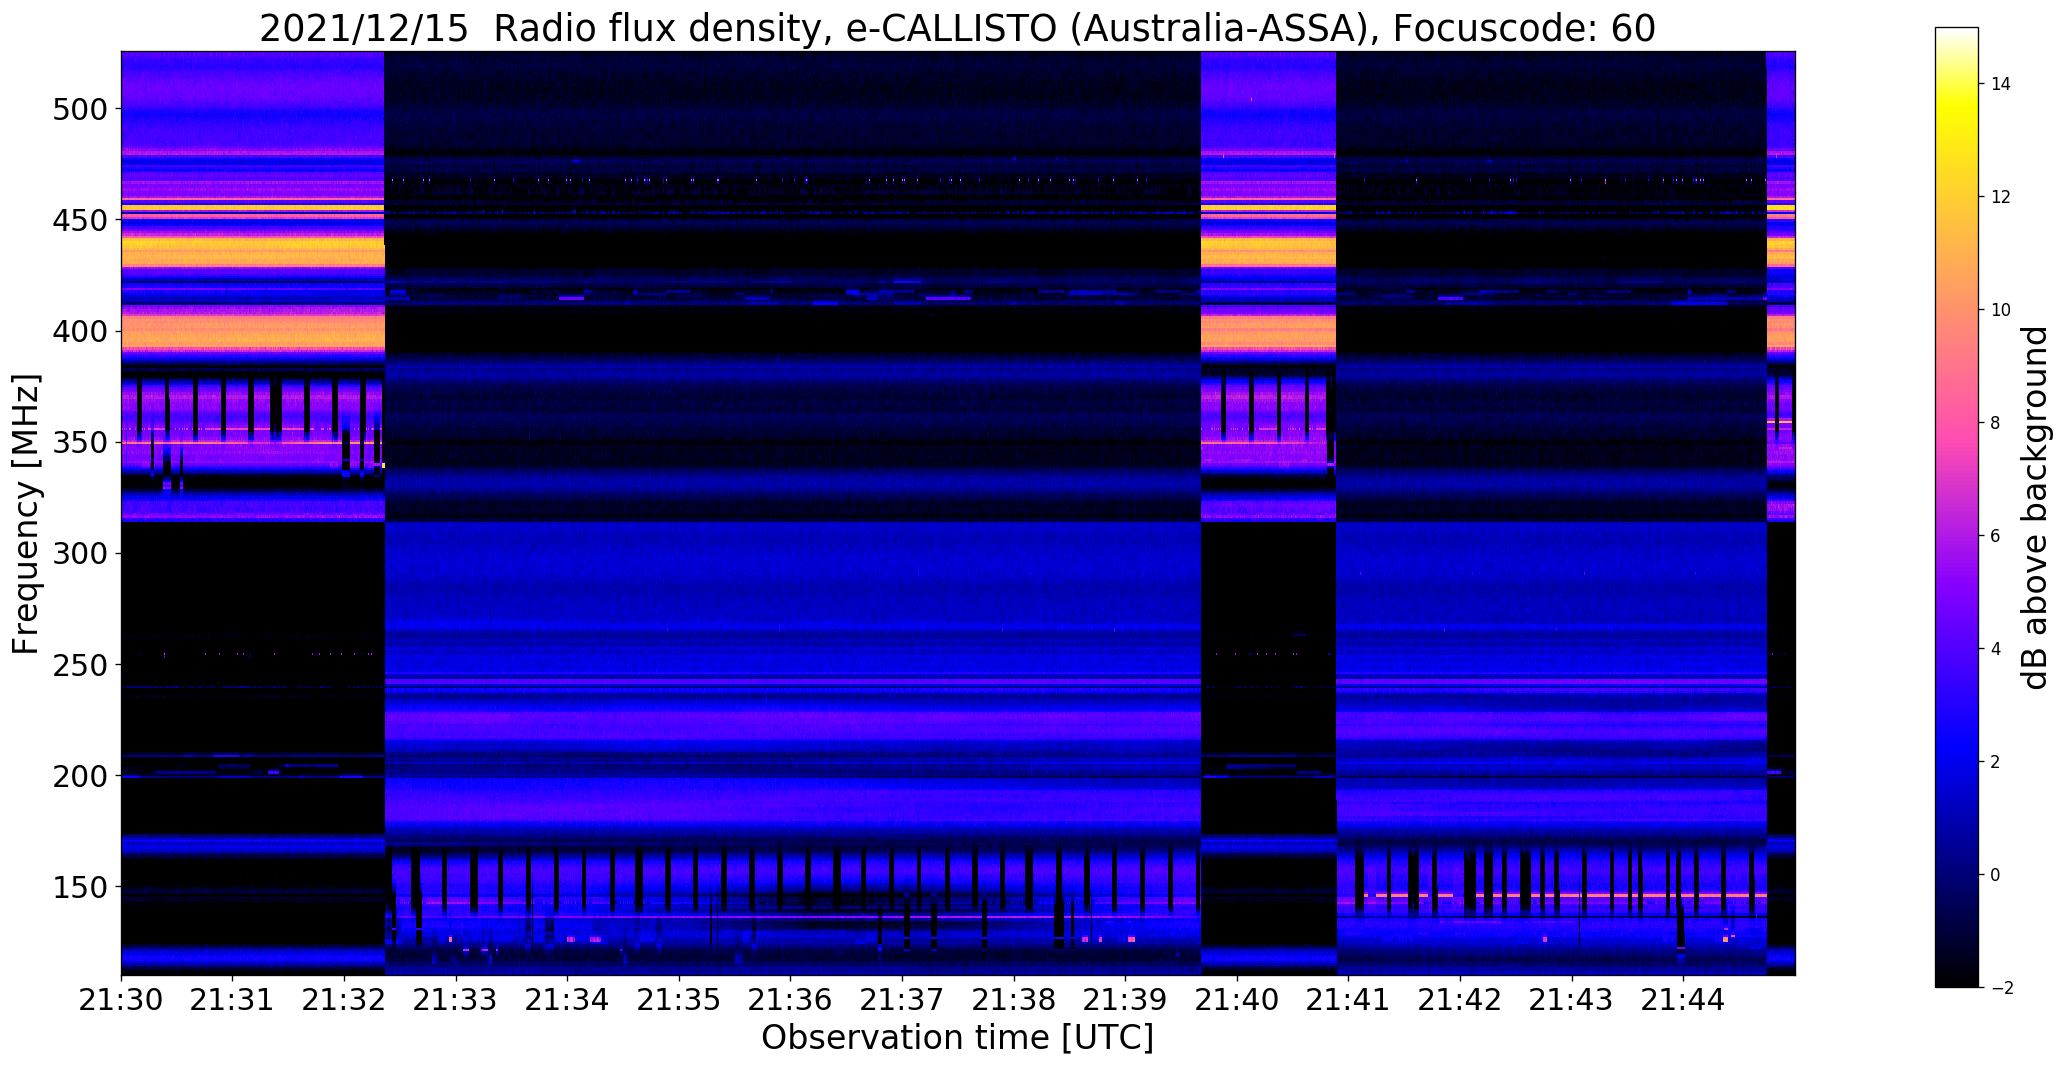Click the 21:33 time tick label
2066x1067 pixels.
[x=456, y=1000]
